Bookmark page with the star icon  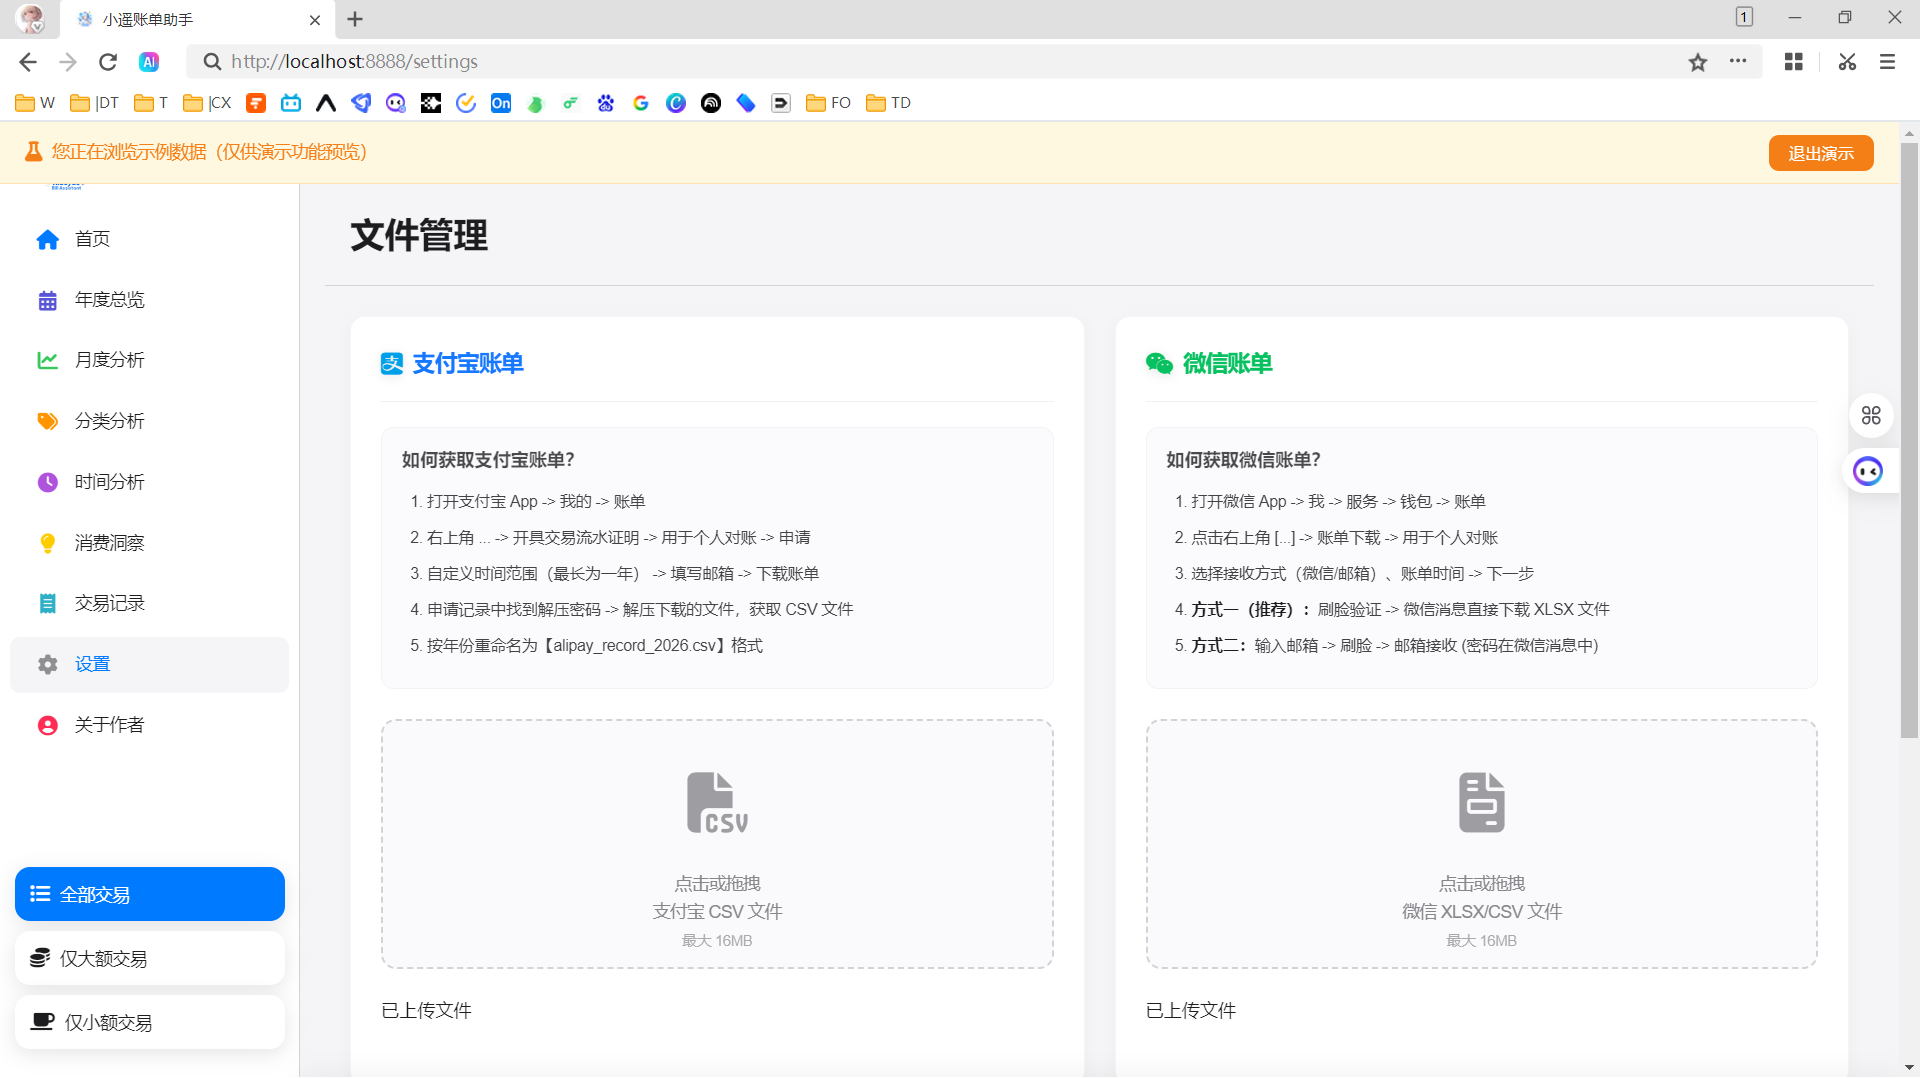point(1697,62)
